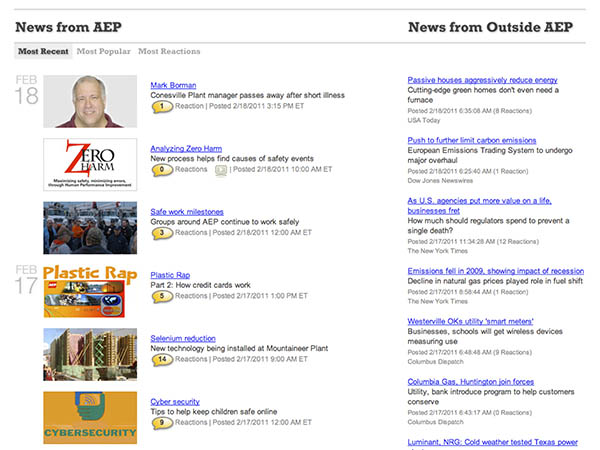This screenshot has width=600, height=450.
Task: Open the Selenium reduction link
Action: tap(183, 339)
